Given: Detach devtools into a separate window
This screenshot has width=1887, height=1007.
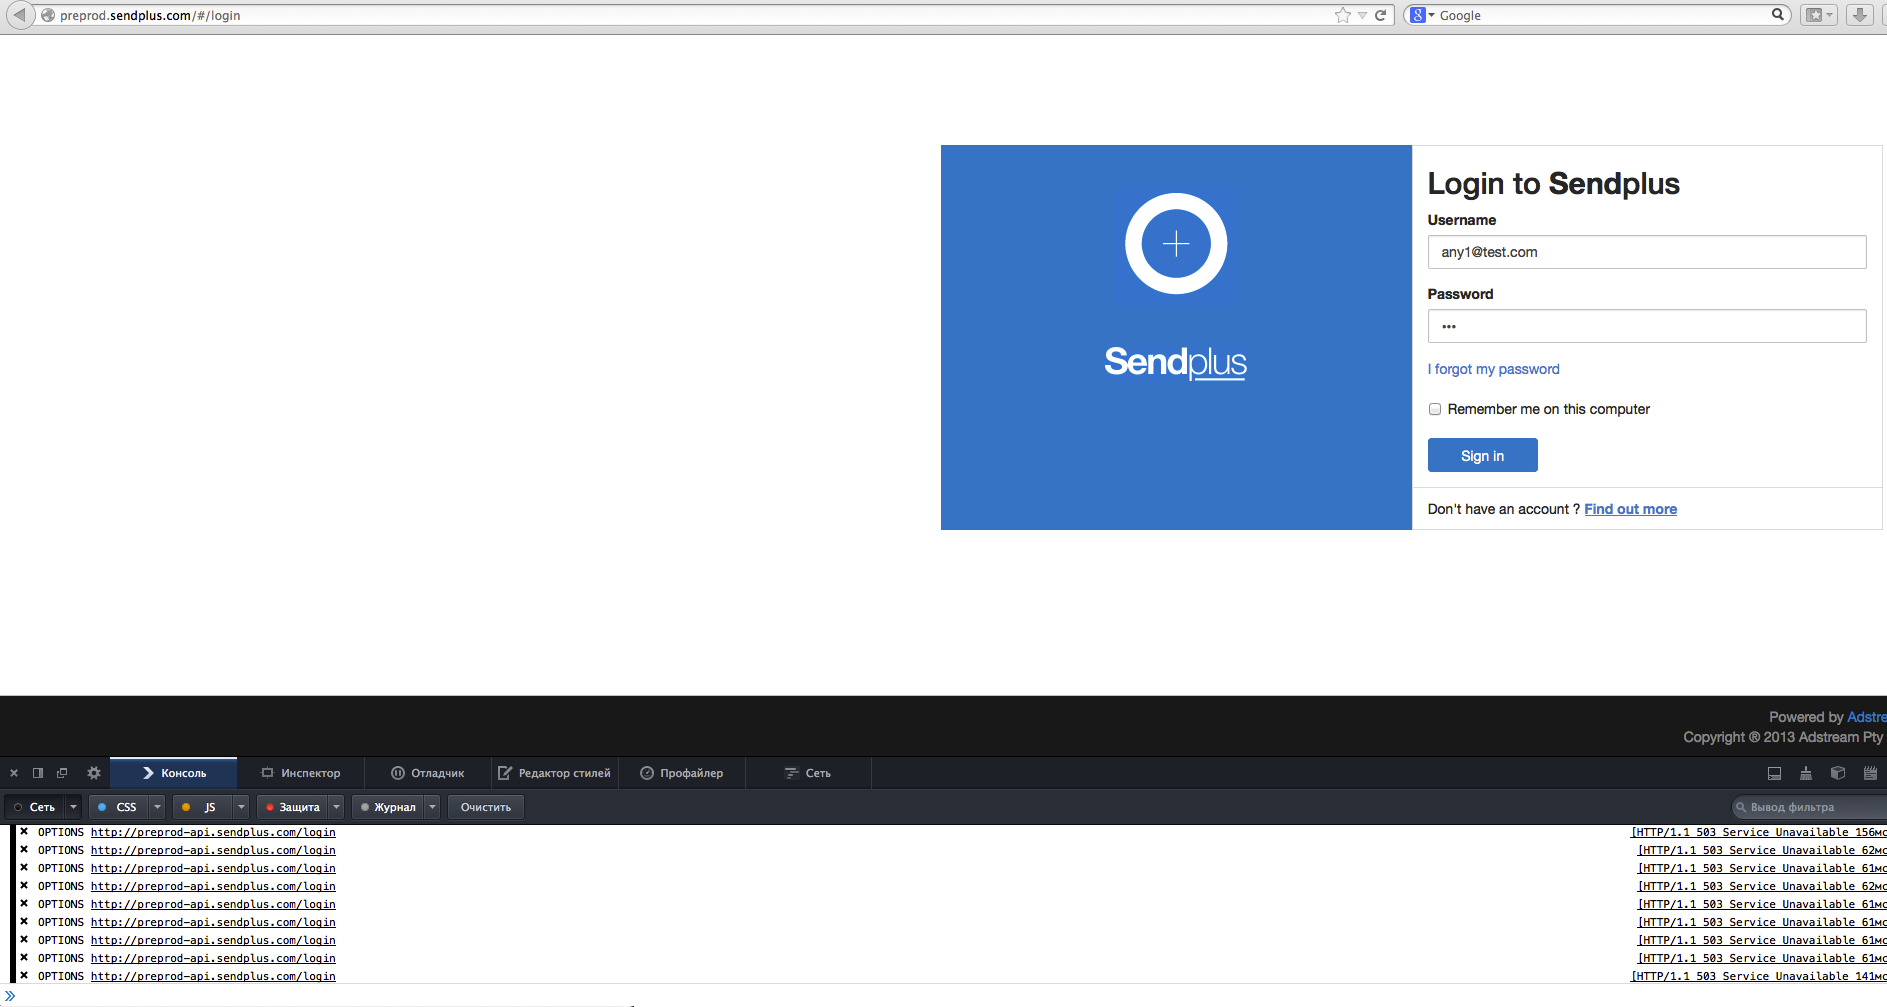Looking at the screenshot, I should click(x=62, y=773).
